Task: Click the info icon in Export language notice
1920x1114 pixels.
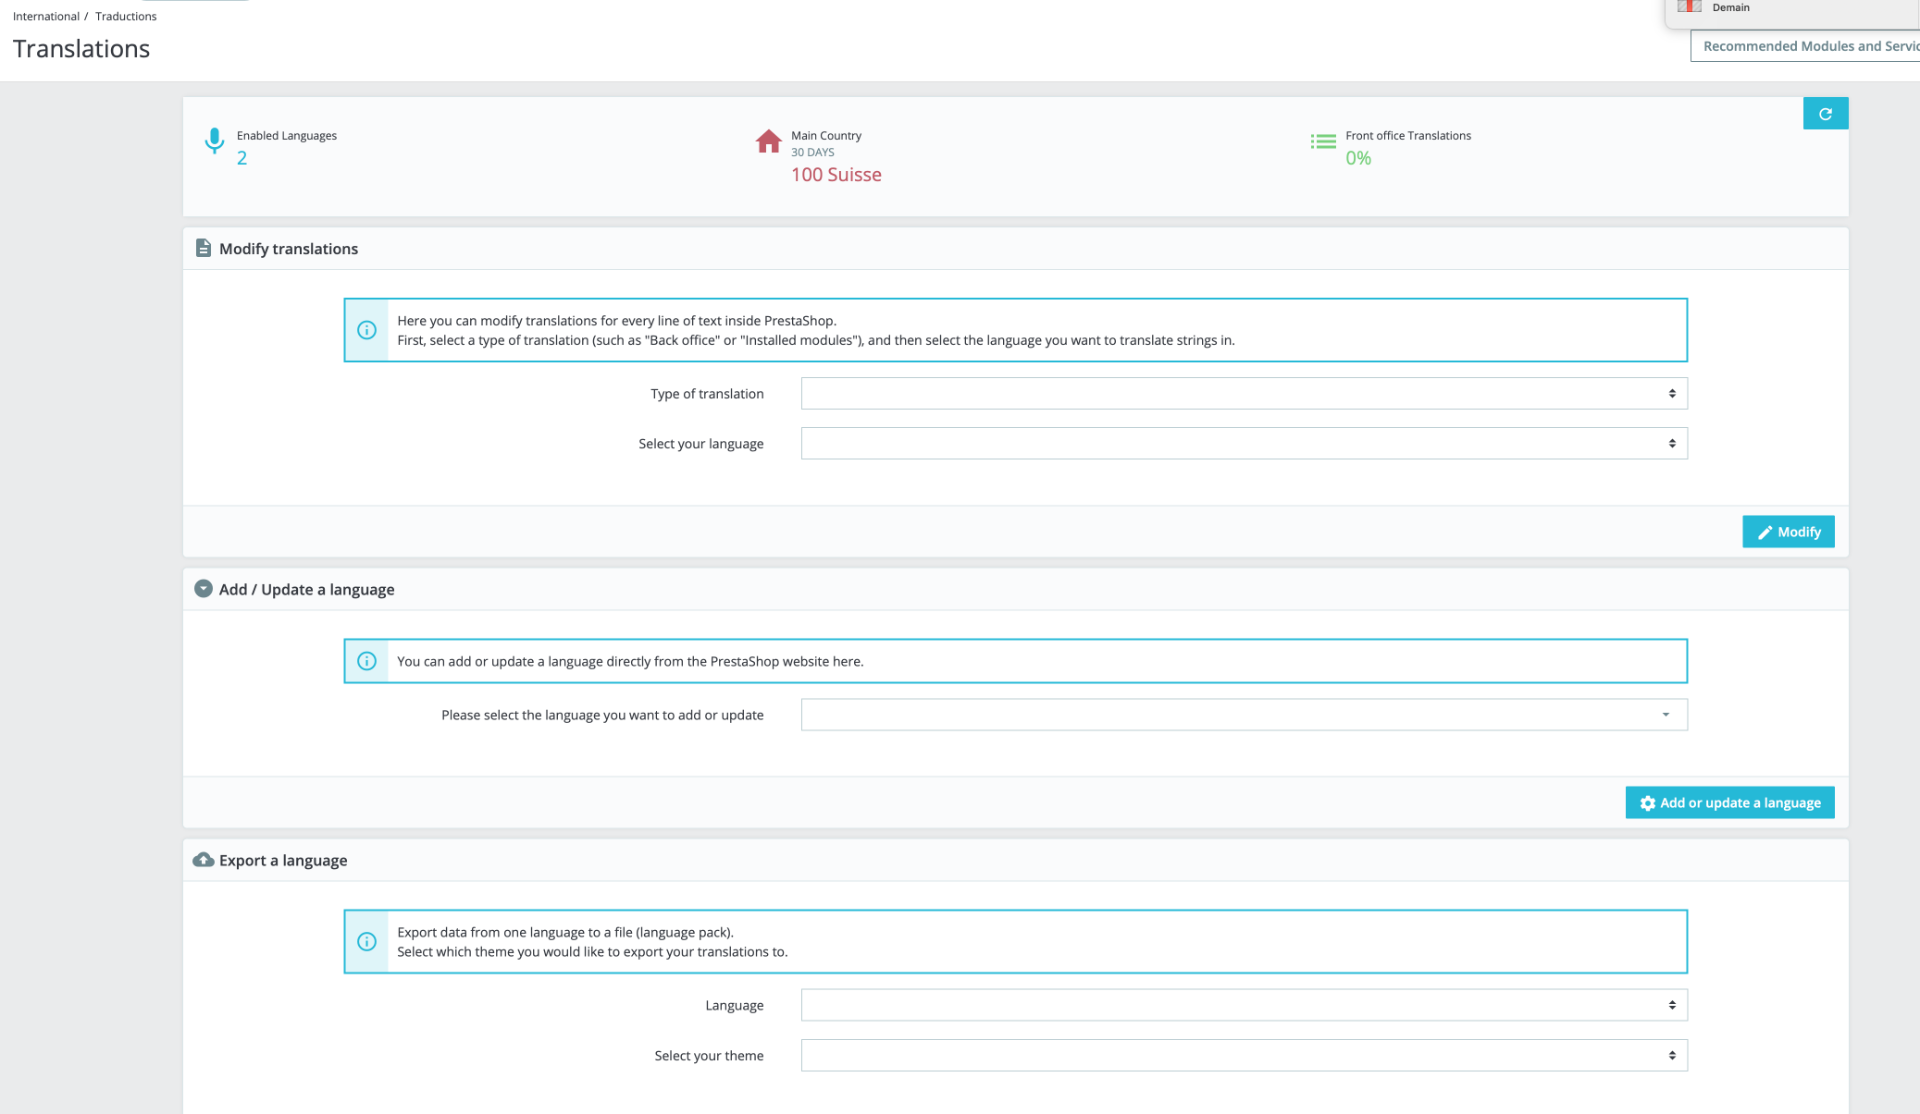Action: click(x=367, y=941)
